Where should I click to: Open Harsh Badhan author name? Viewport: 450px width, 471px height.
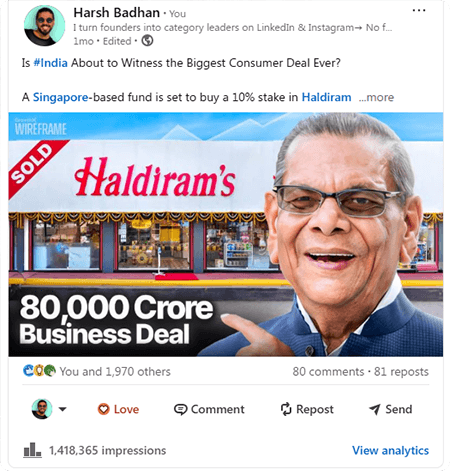point(116,13)
